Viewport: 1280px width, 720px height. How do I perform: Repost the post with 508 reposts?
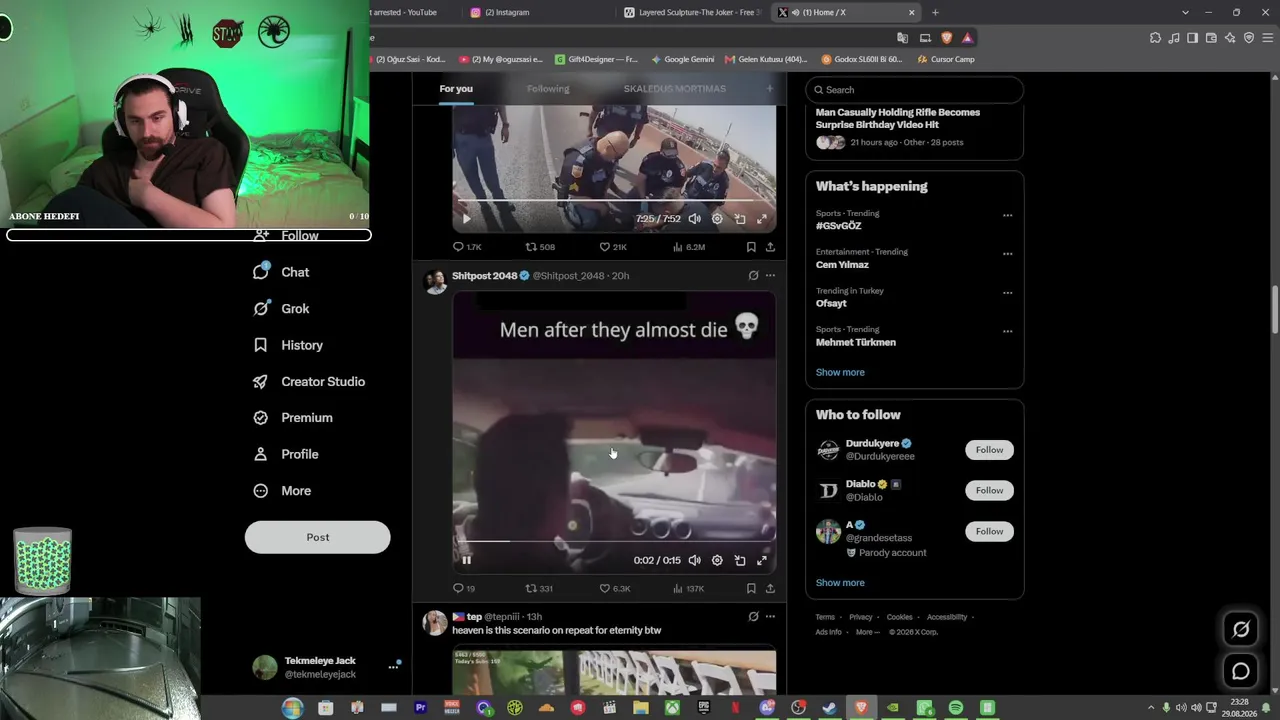[540, 247]
